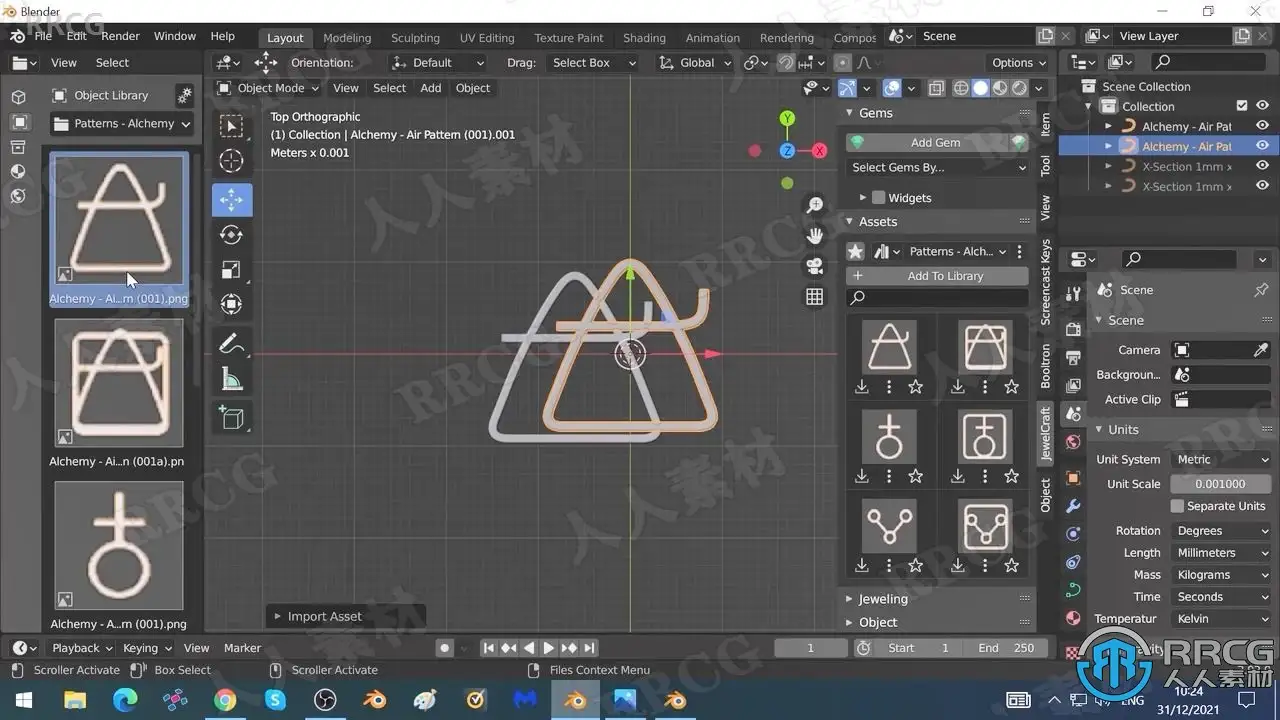The width and height of the screenshot is (1280, 720).
Task: Click the Add Gem button
Action: [x=937, y=143]
